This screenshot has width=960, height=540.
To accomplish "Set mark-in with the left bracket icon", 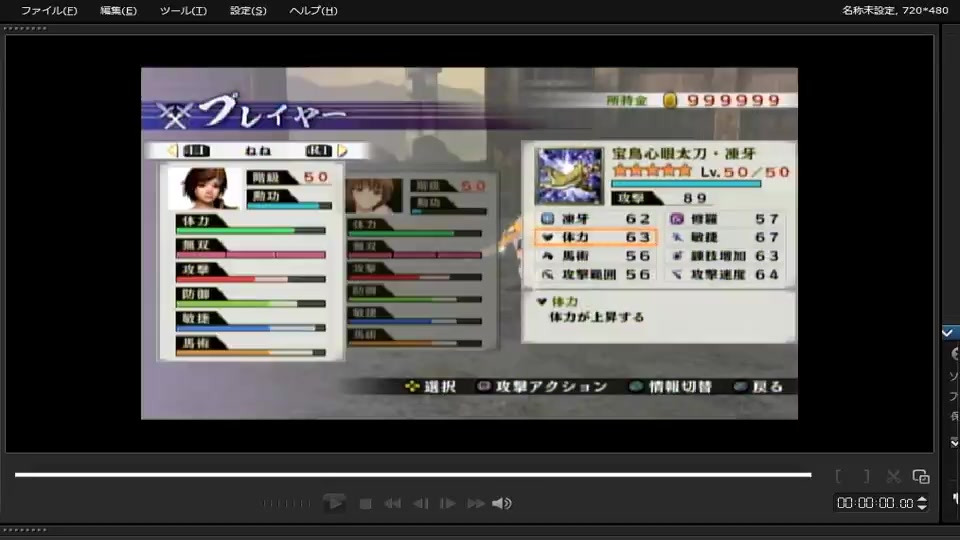I will click(x=838, y=476).
